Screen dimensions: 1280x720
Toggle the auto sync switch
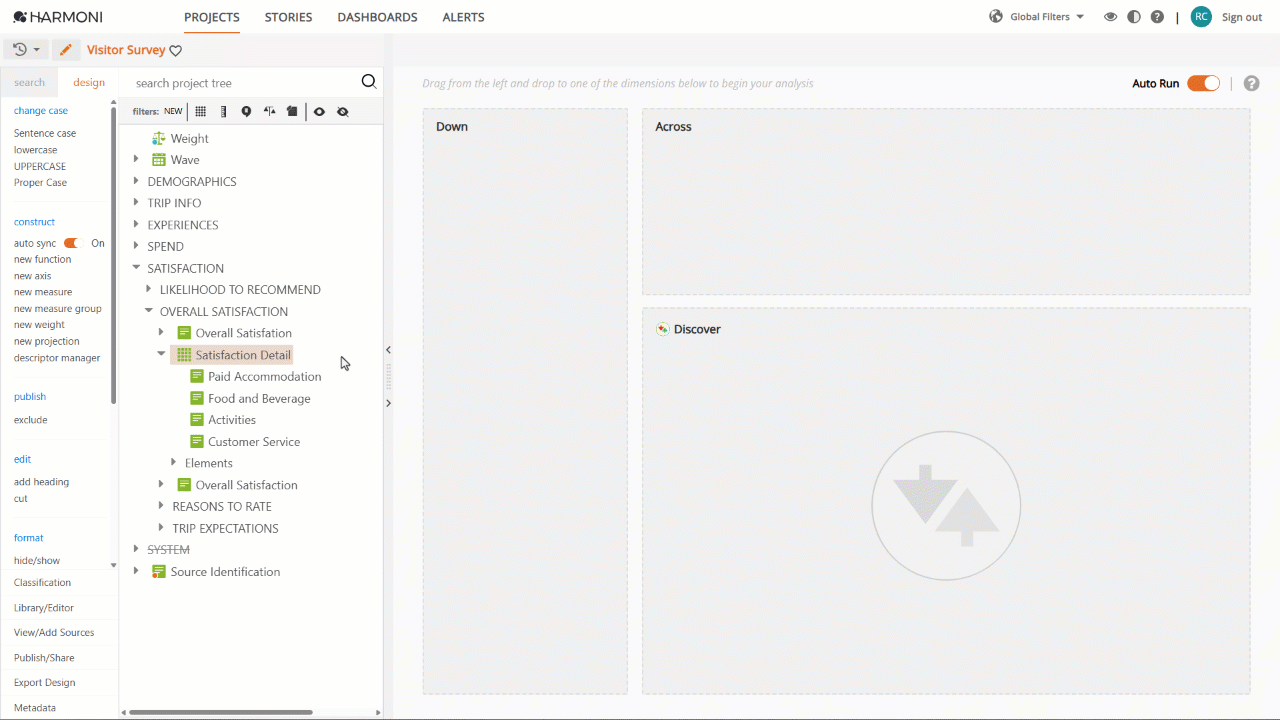pyautogui.click(x=71, y=243)
